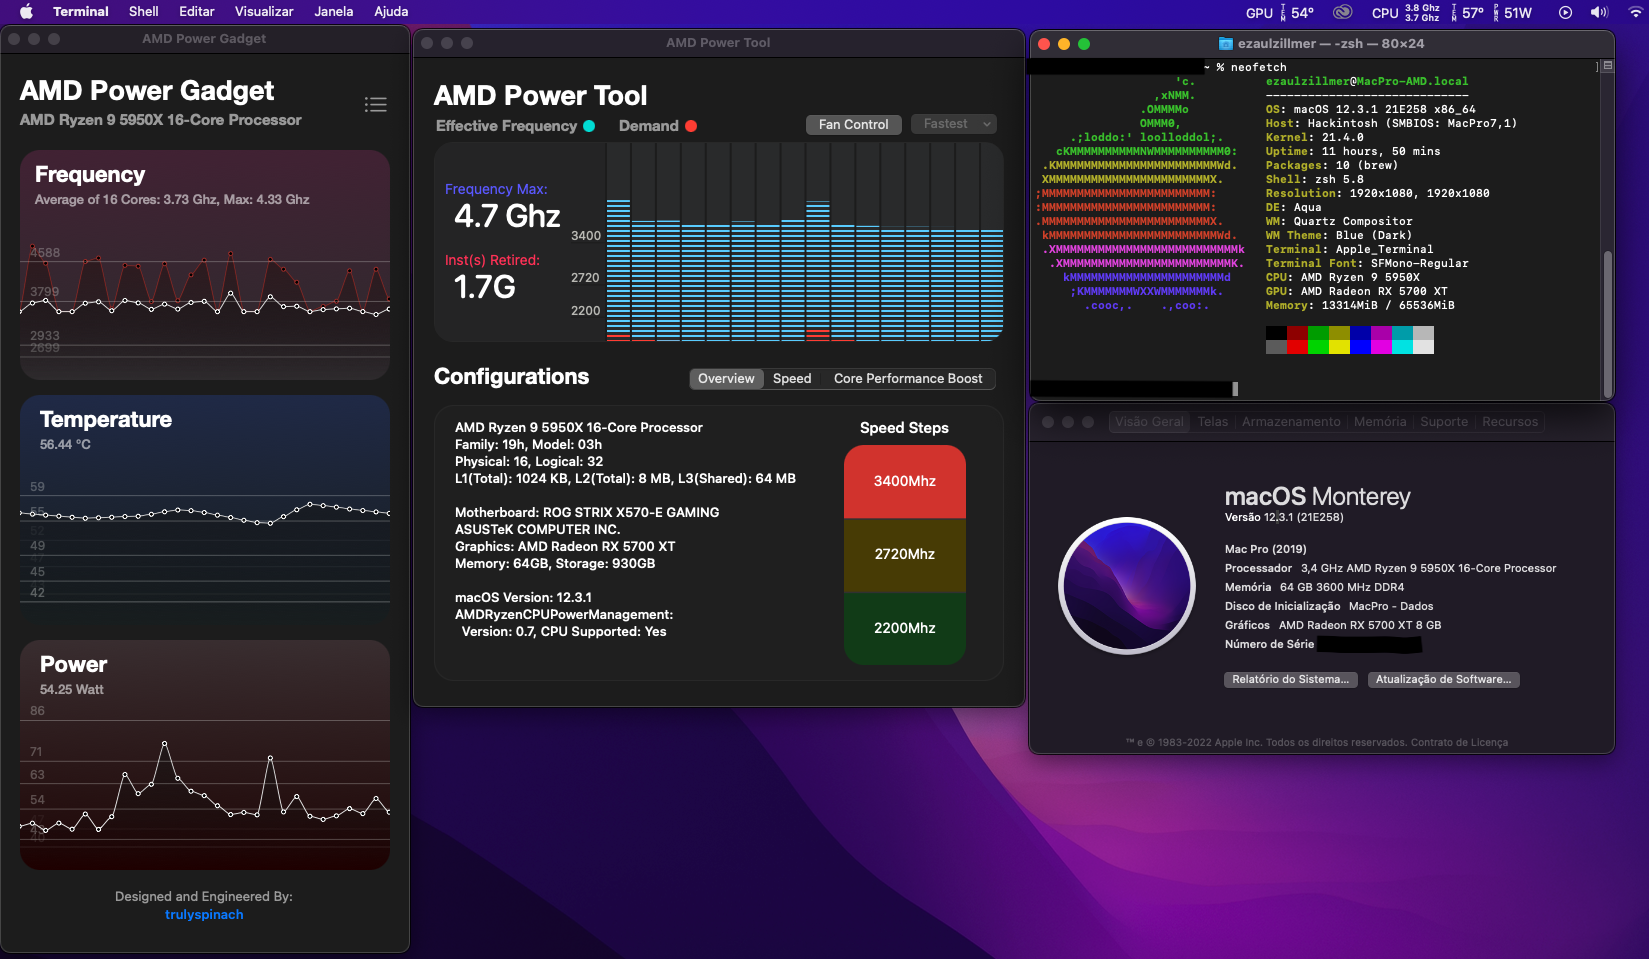Switch to the Armazenamento tab
The width and height of the screenshot is (1649, 959).
[x=1290, y=422]
